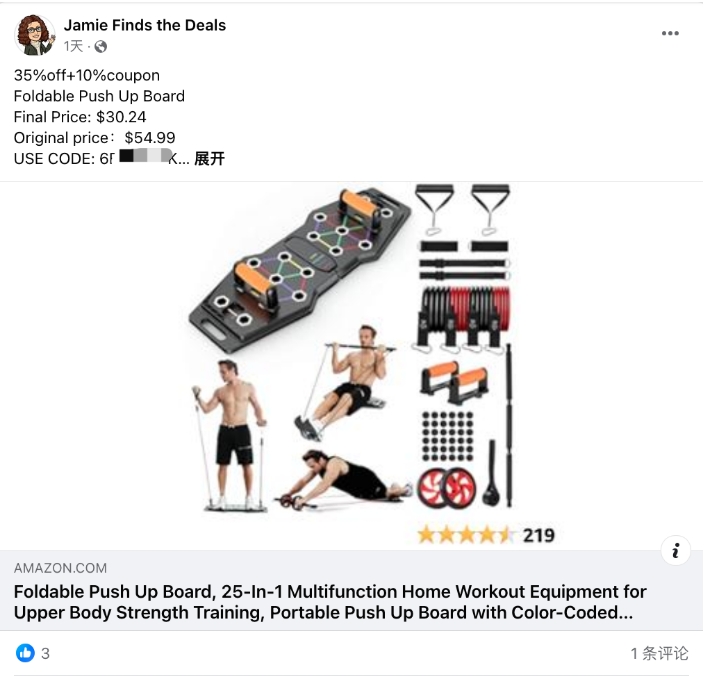
Task: Click the 219 review count in image
Action: click(x=539, y=535)
